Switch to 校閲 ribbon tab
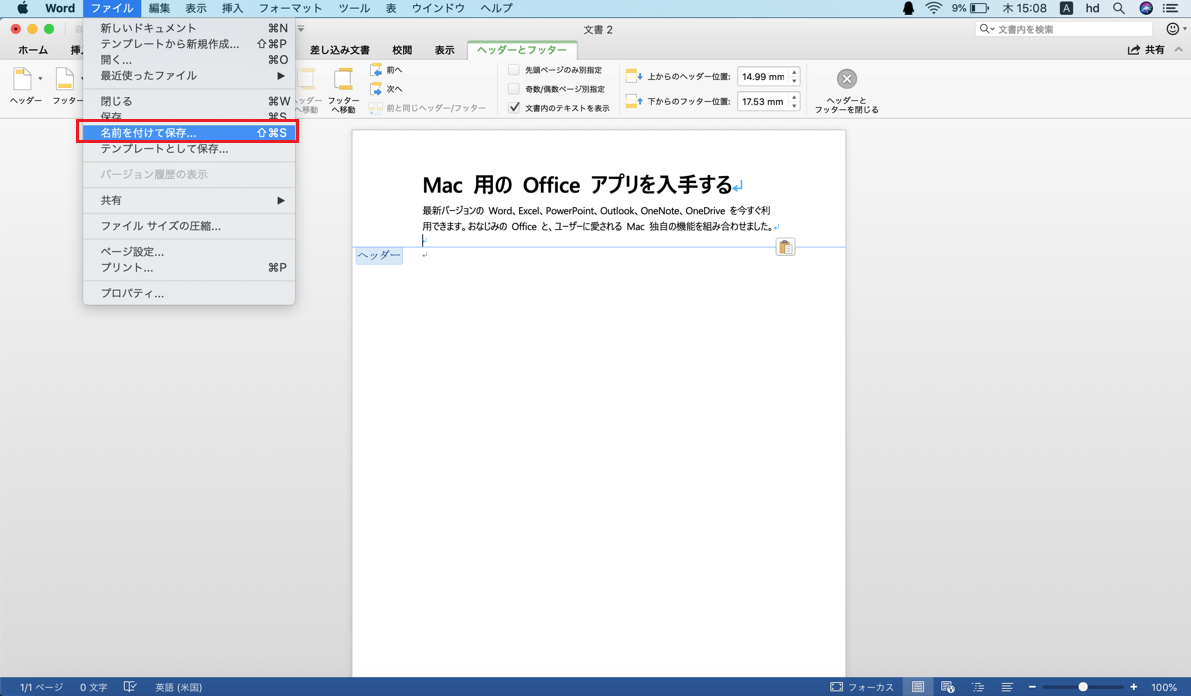 (x=402, y=50)
